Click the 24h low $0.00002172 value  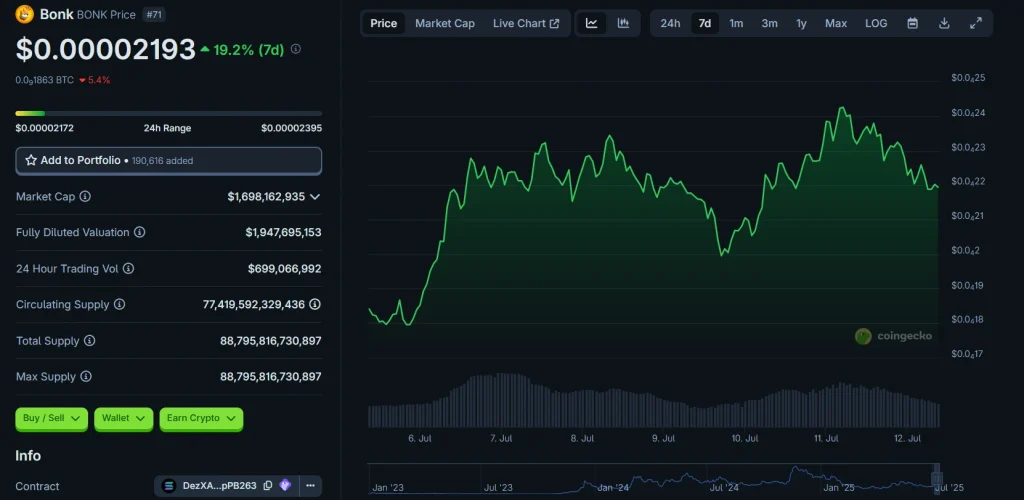pos(44,128)
